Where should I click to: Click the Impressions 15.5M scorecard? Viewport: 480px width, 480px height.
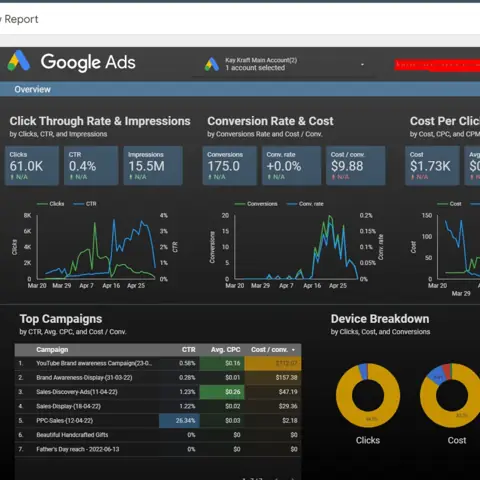tap(153, 165)
